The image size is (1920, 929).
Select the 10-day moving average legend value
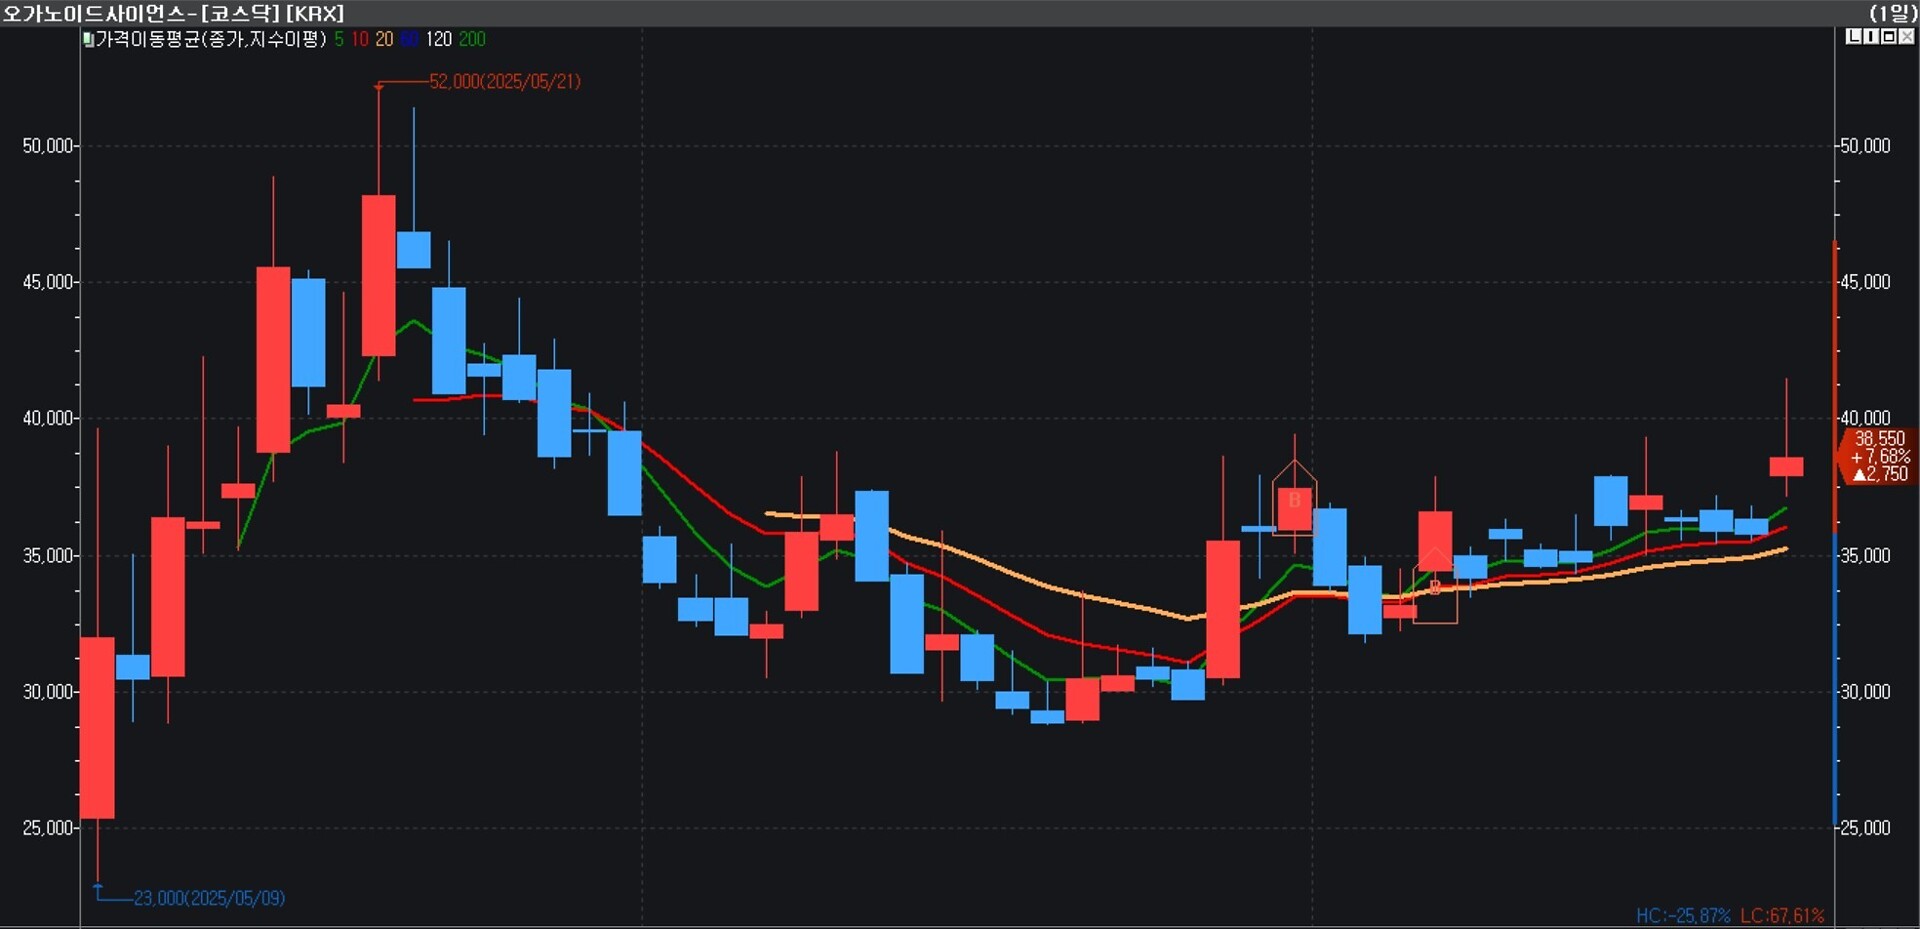(x=360, y=39)
